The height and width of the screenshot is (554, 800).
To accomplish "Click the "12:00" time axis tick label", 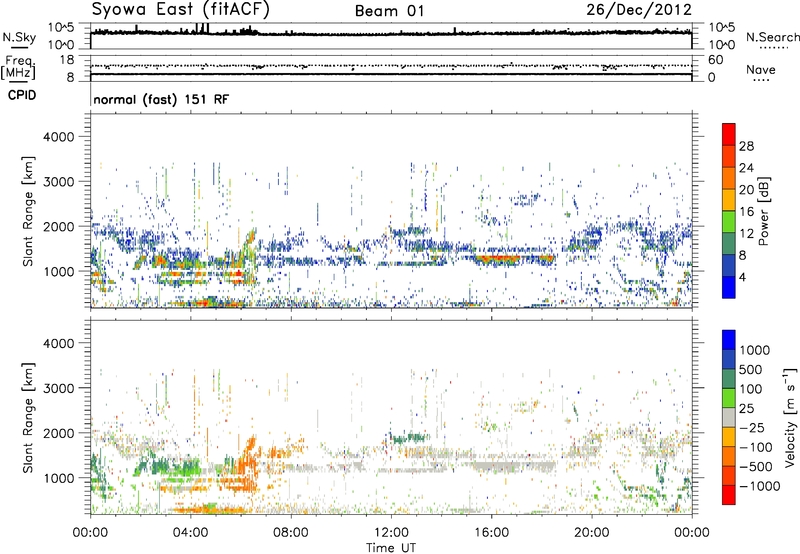I will click(x=391, y=533).
